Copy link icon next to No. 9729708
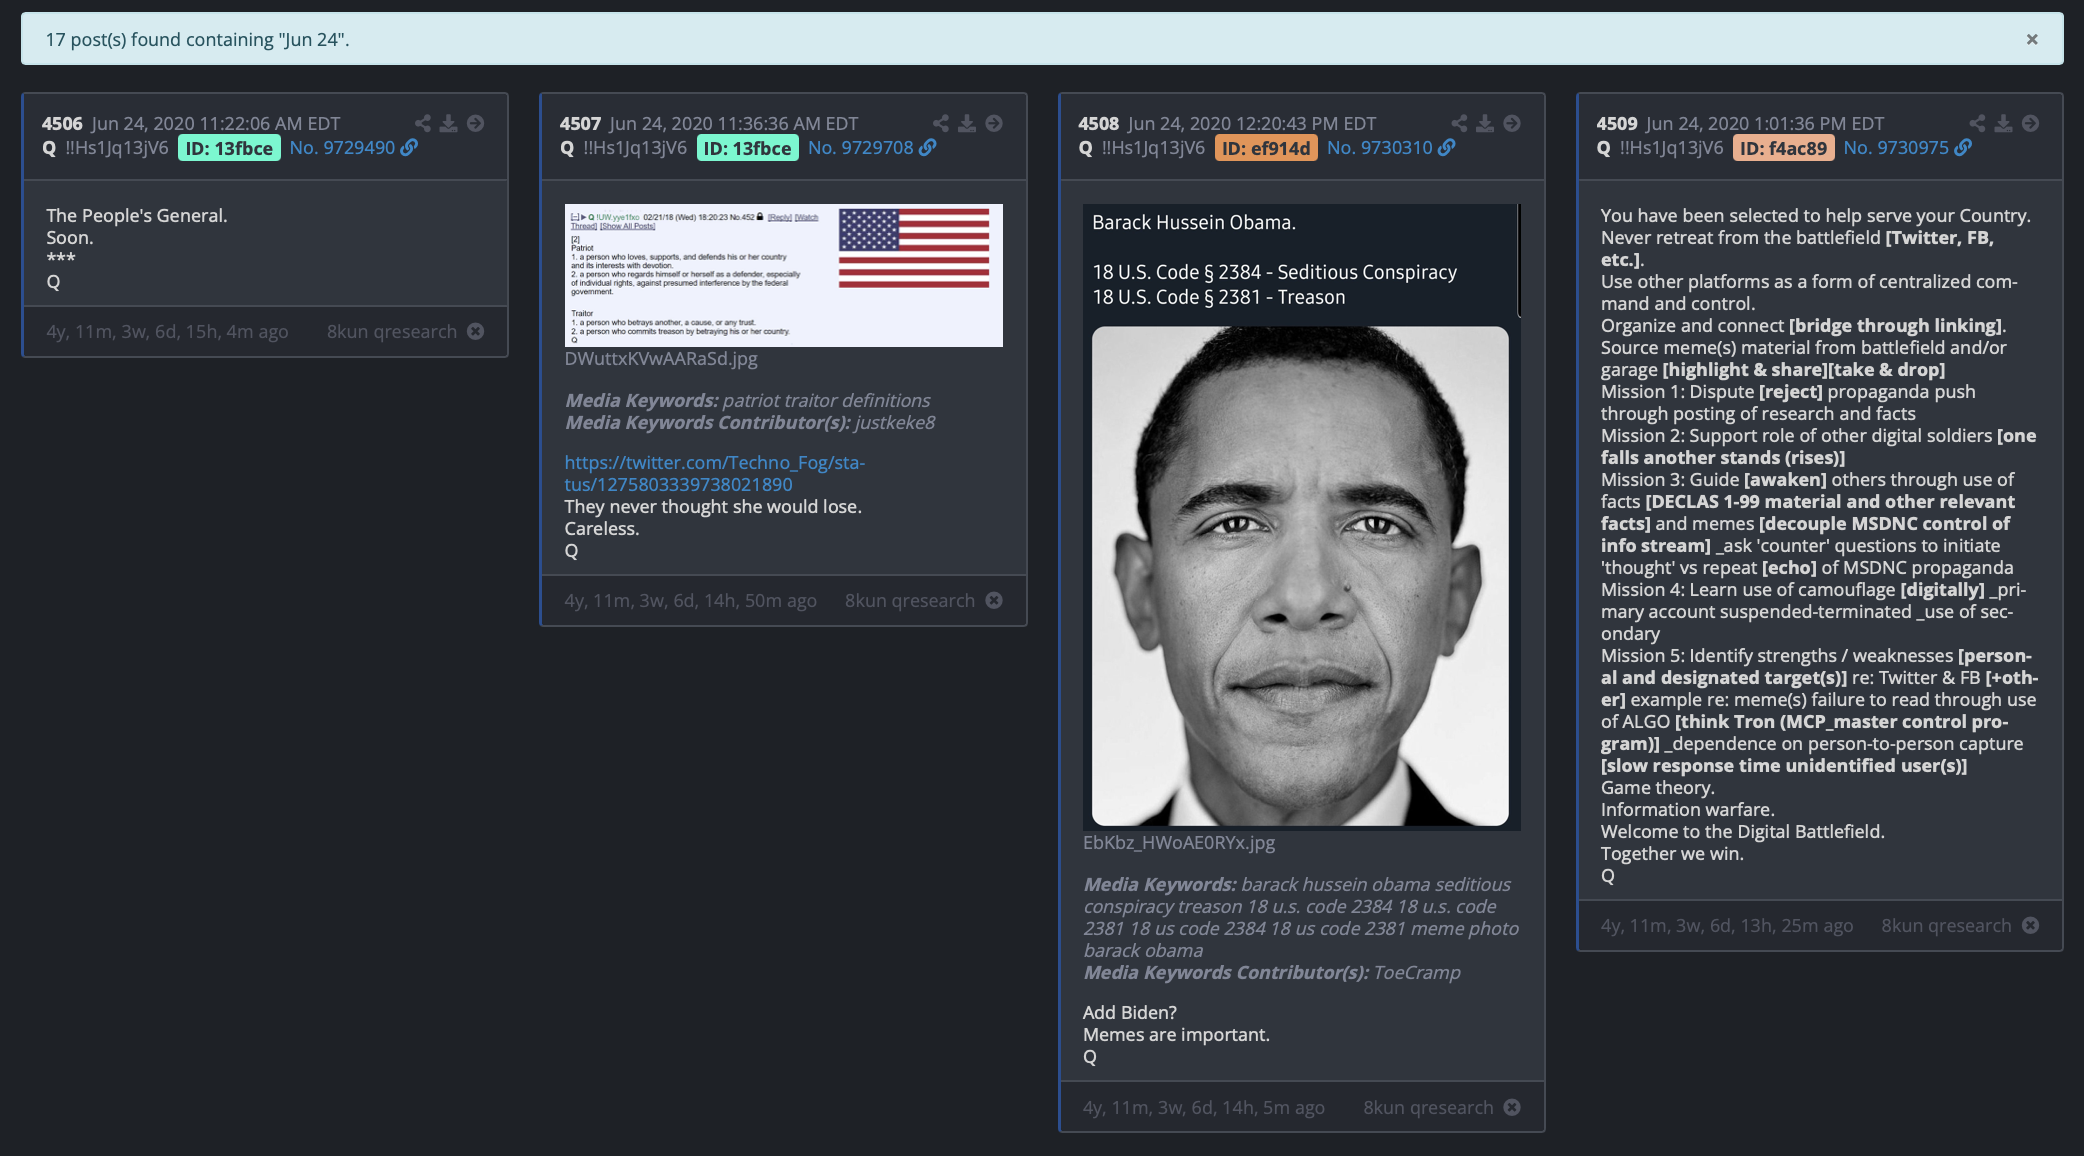This screenshot has width=2084, height=1156. 928,147
